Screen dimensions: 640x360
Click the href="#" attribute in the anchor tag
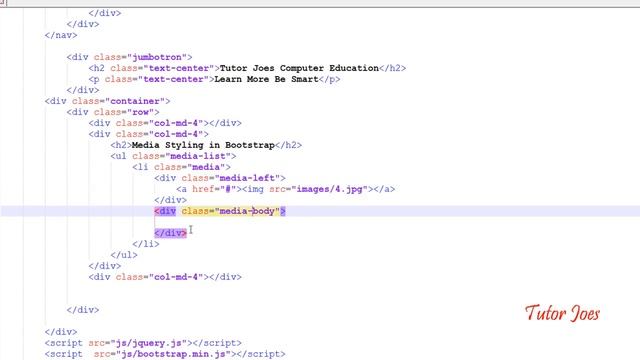pyautogui.click(x=214, y=189)
